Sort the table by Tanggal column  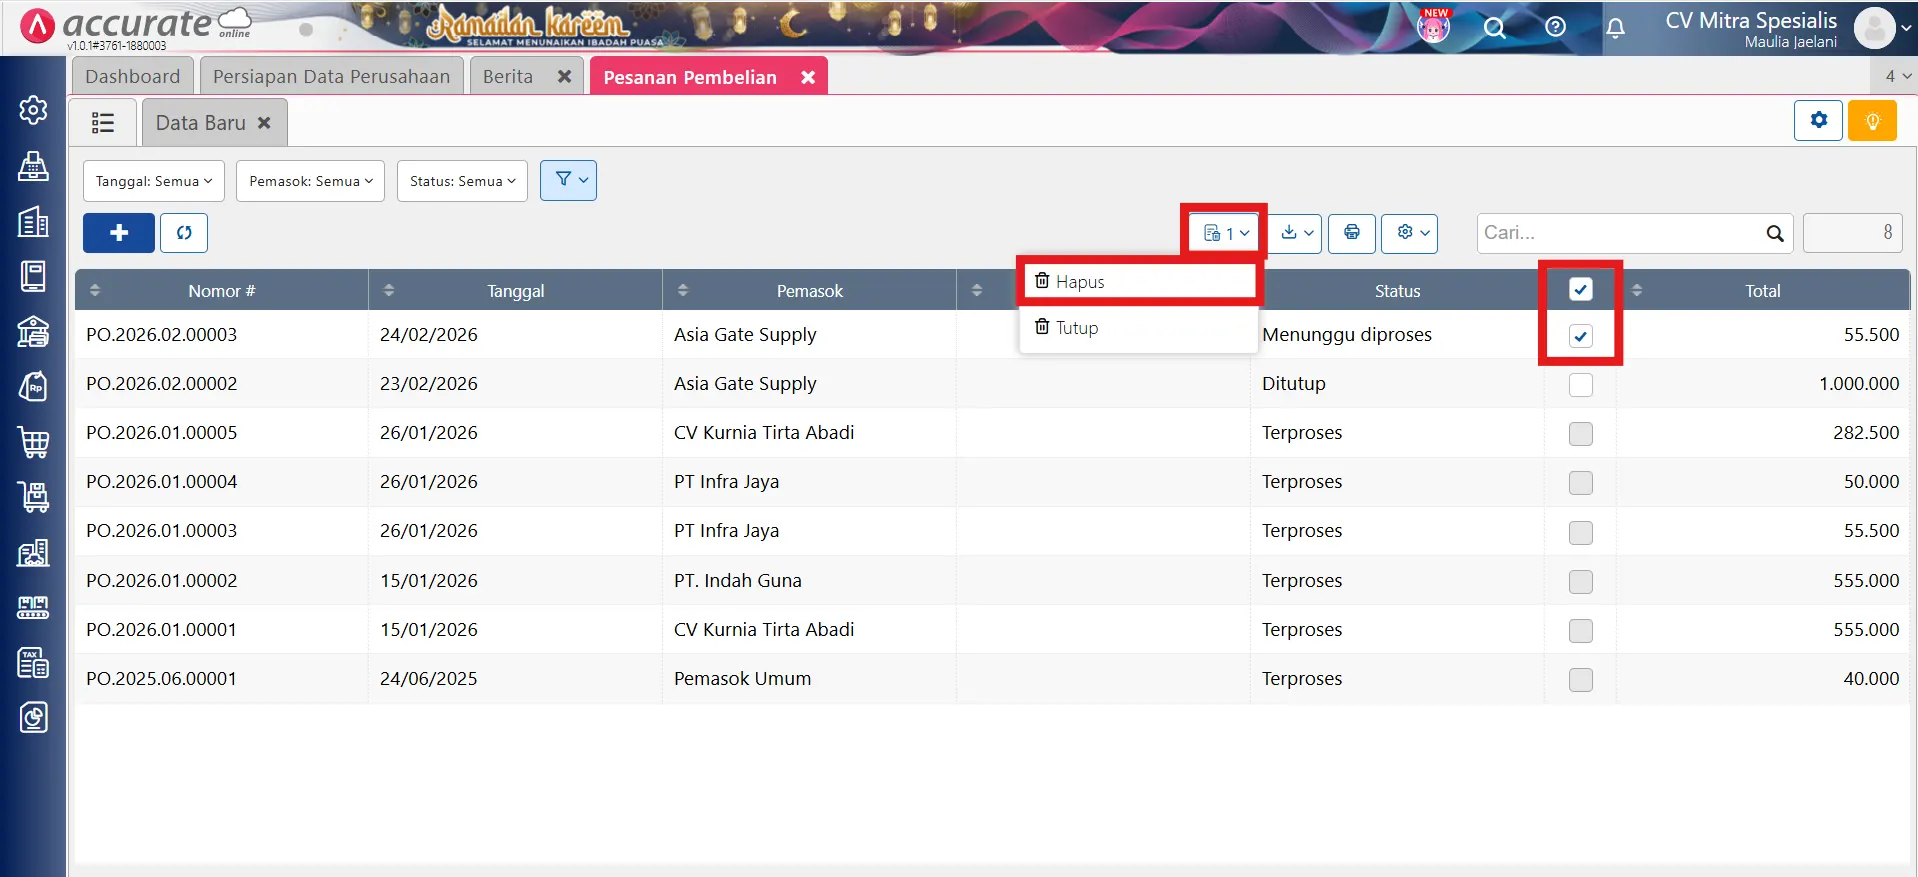[x=515, y=291]
